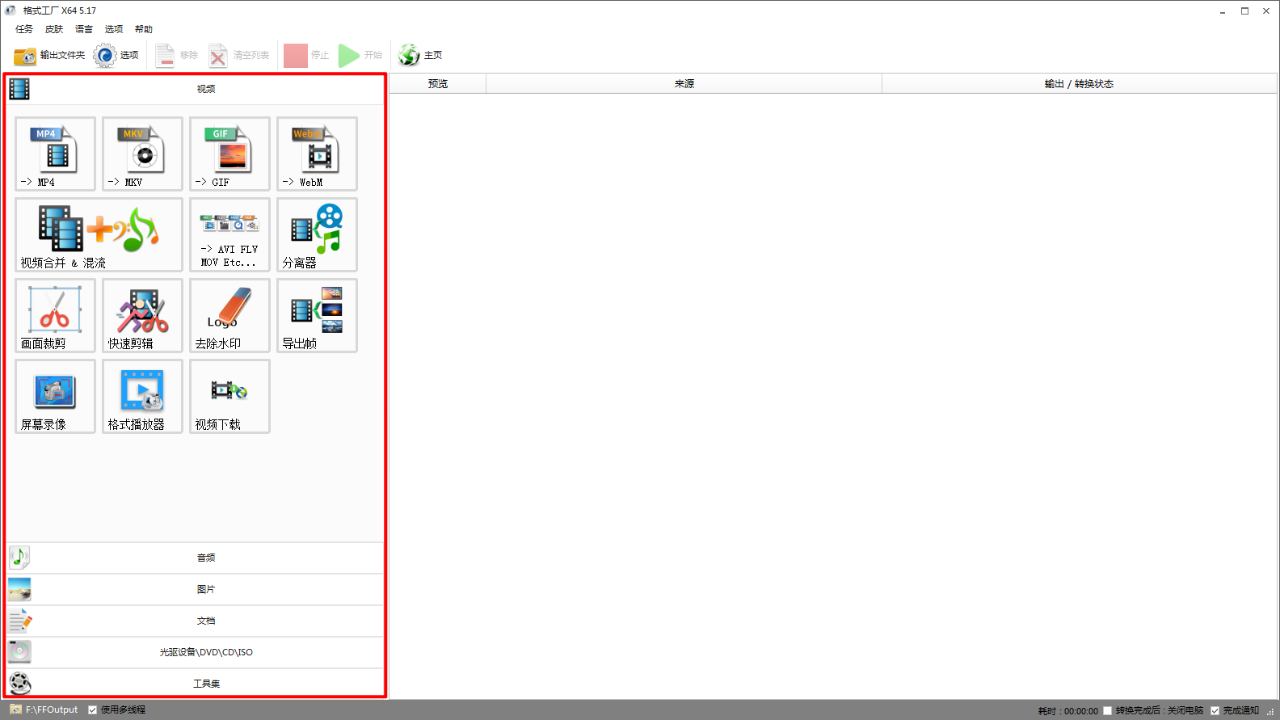Open the -> MP4 video converter
1280x720 pixels.
pos(56,154)
